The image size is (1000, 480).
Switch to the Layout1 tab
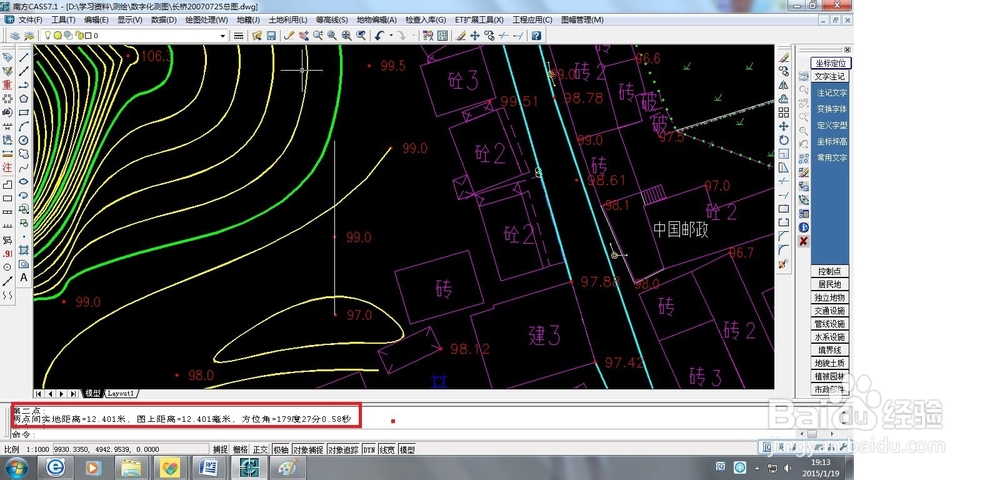(121, 394)
